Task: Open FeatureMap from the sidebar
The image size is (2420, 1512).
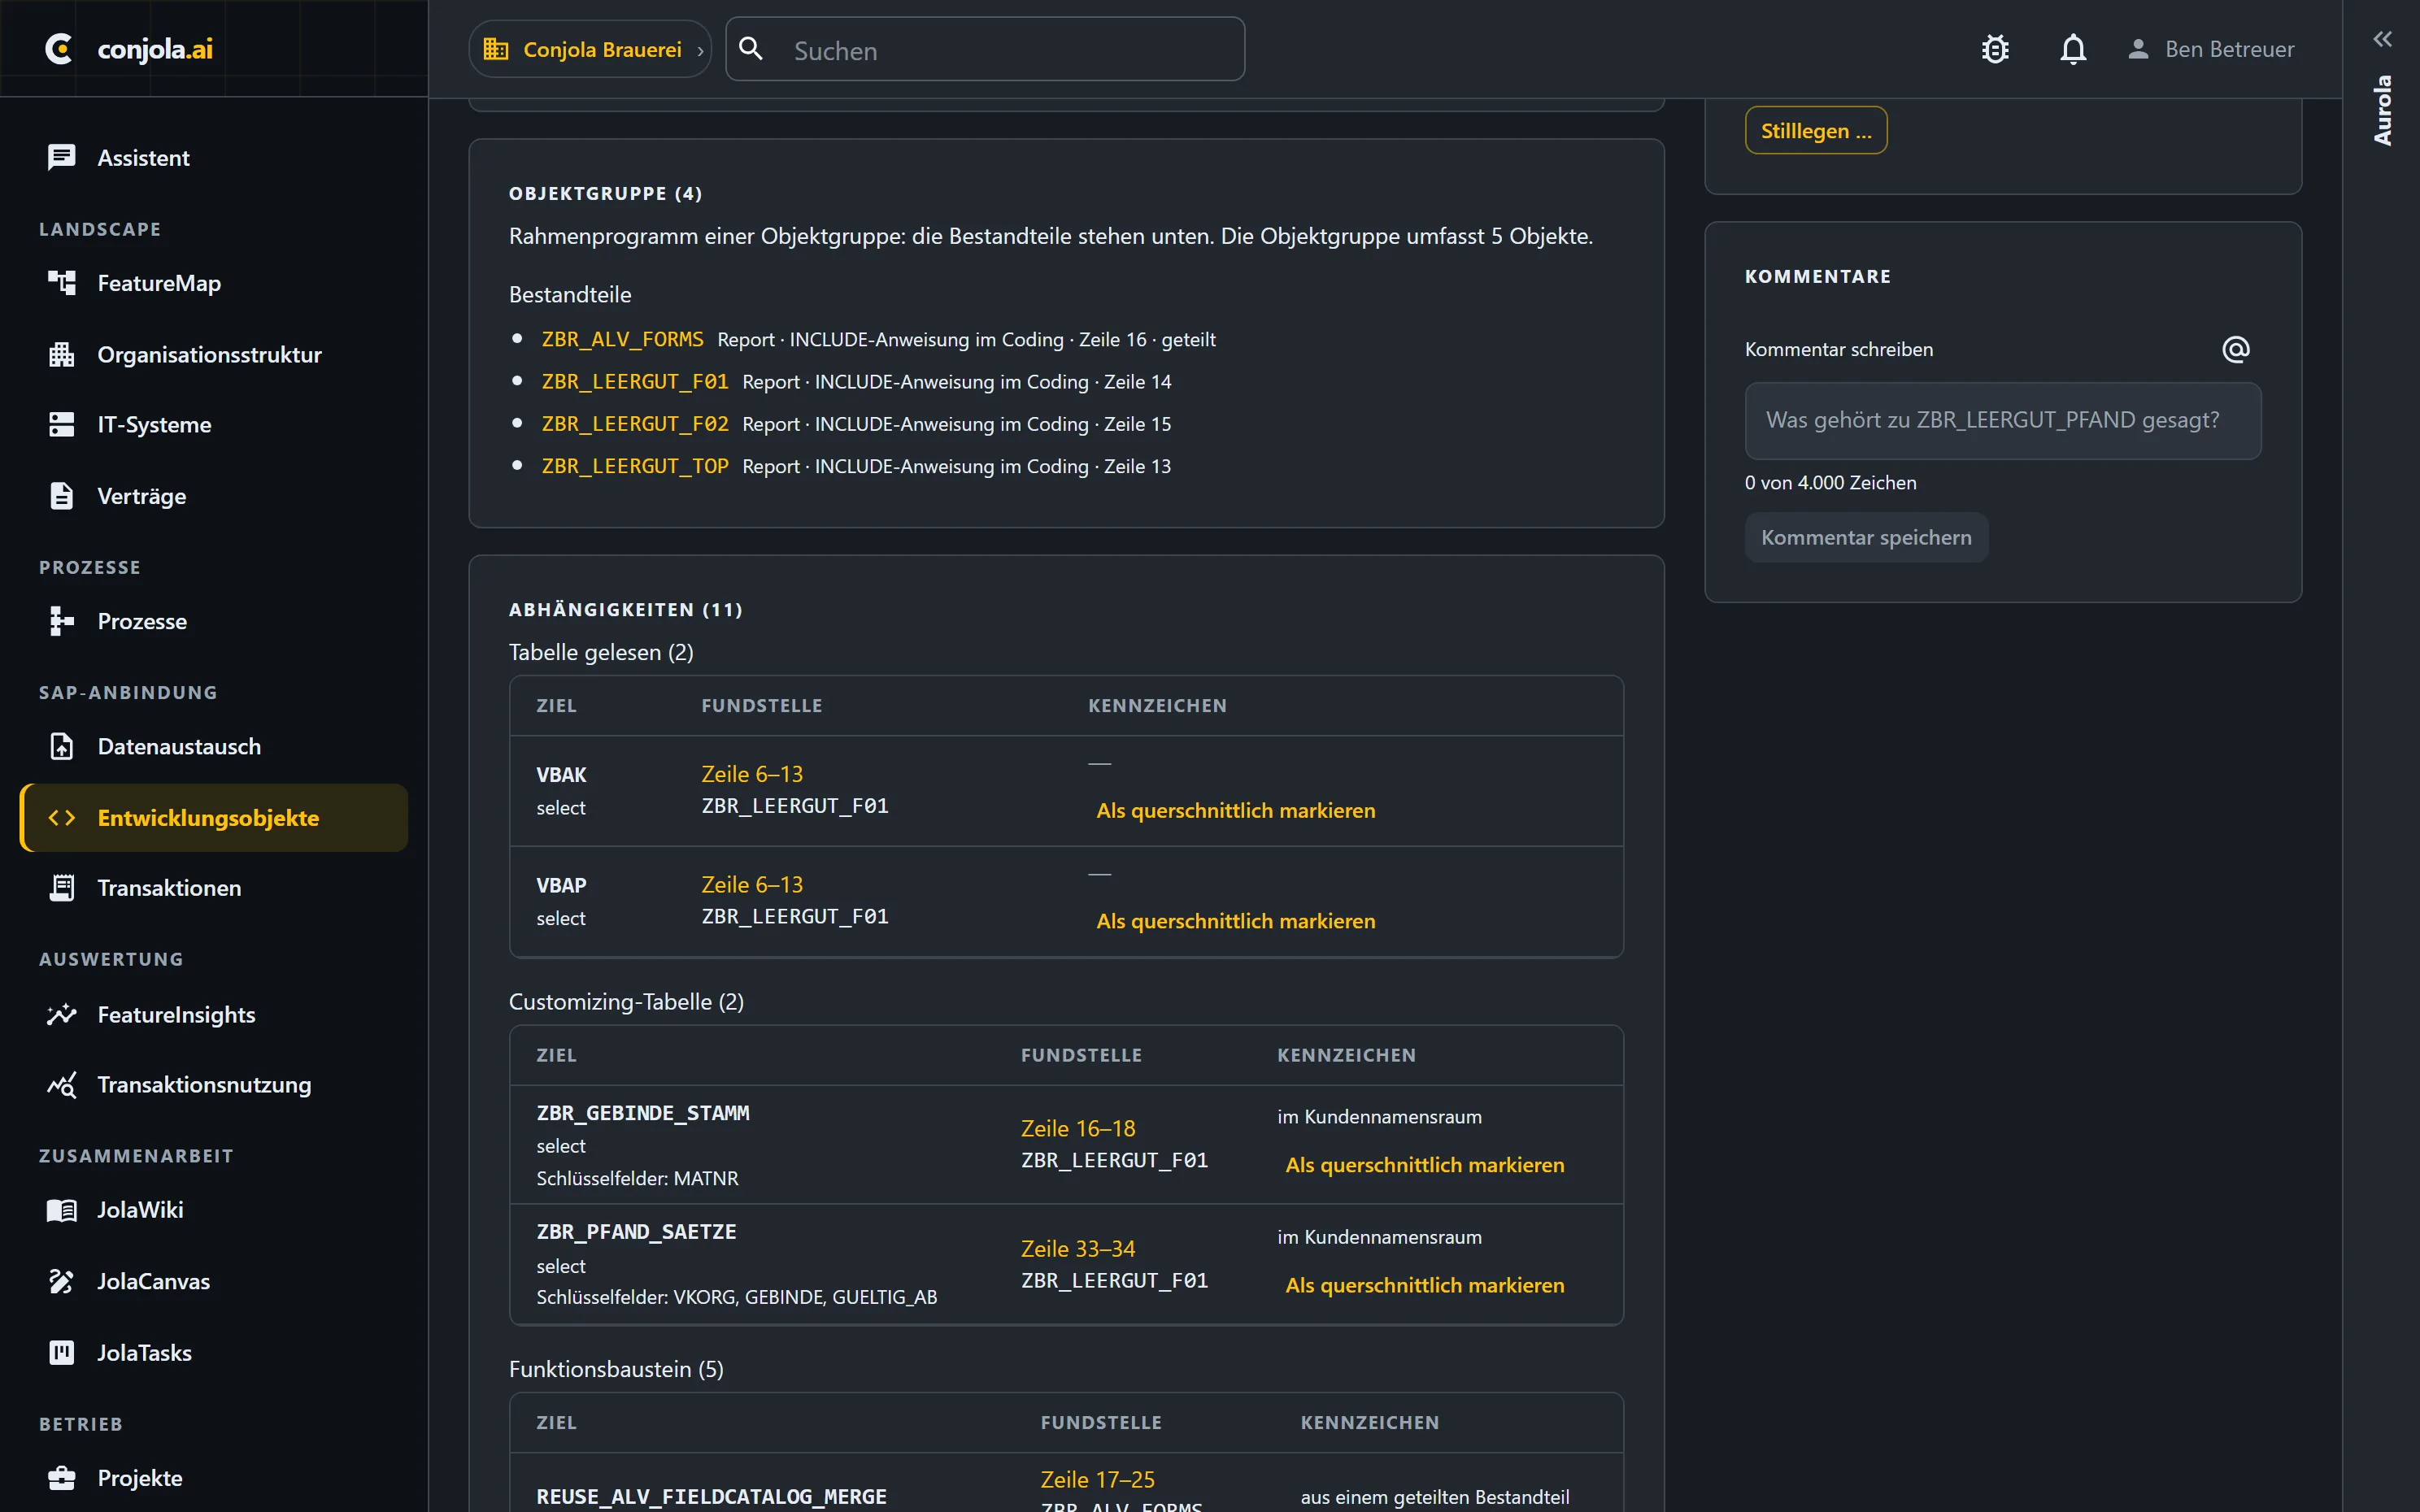Action: 214,283
